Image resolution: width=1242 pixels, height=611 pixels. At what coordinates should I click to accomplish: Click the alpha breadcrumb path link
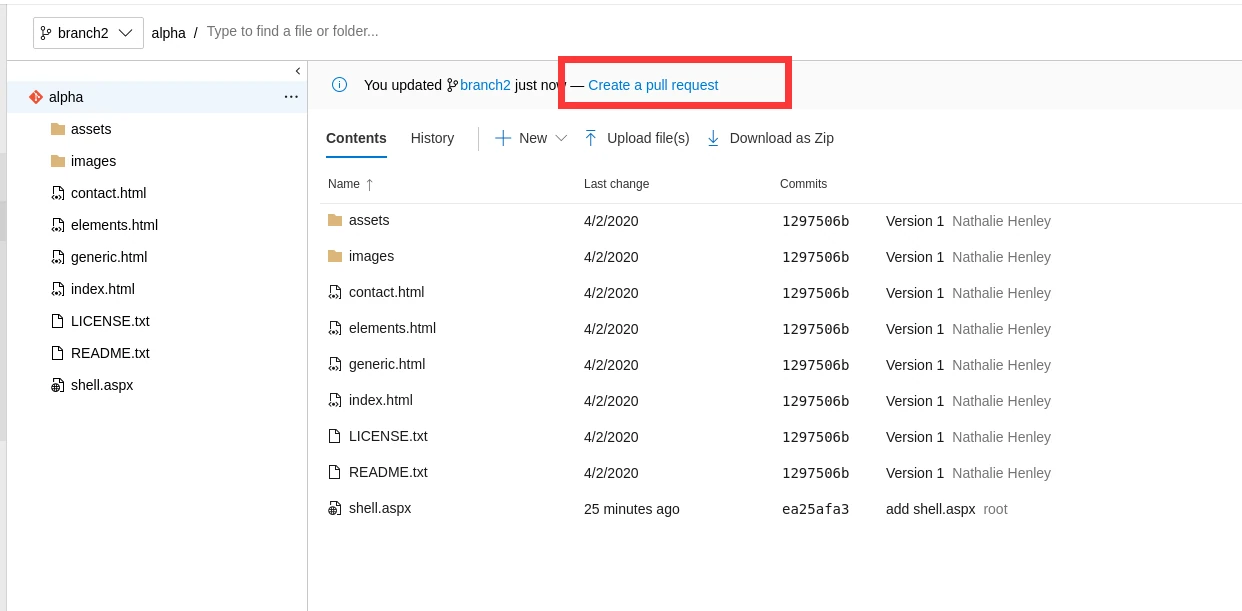pyautogui.click(x=168, y=33)
